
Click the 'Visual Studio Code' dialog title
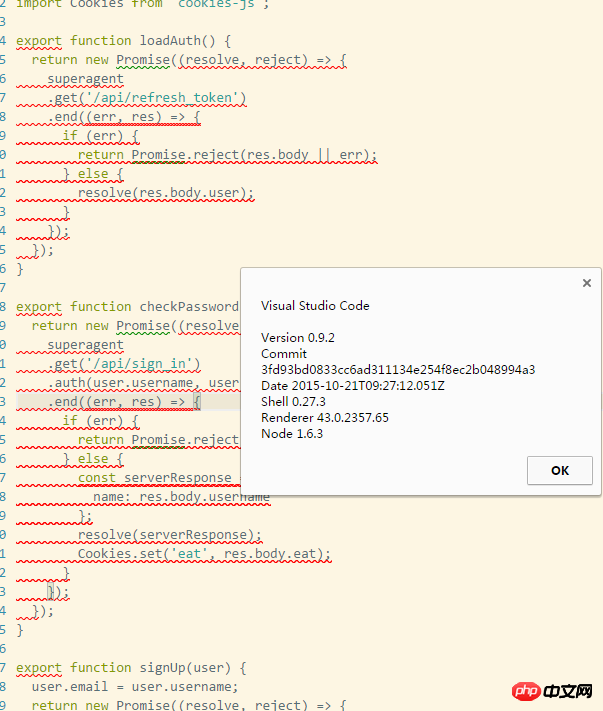[315, 306]
